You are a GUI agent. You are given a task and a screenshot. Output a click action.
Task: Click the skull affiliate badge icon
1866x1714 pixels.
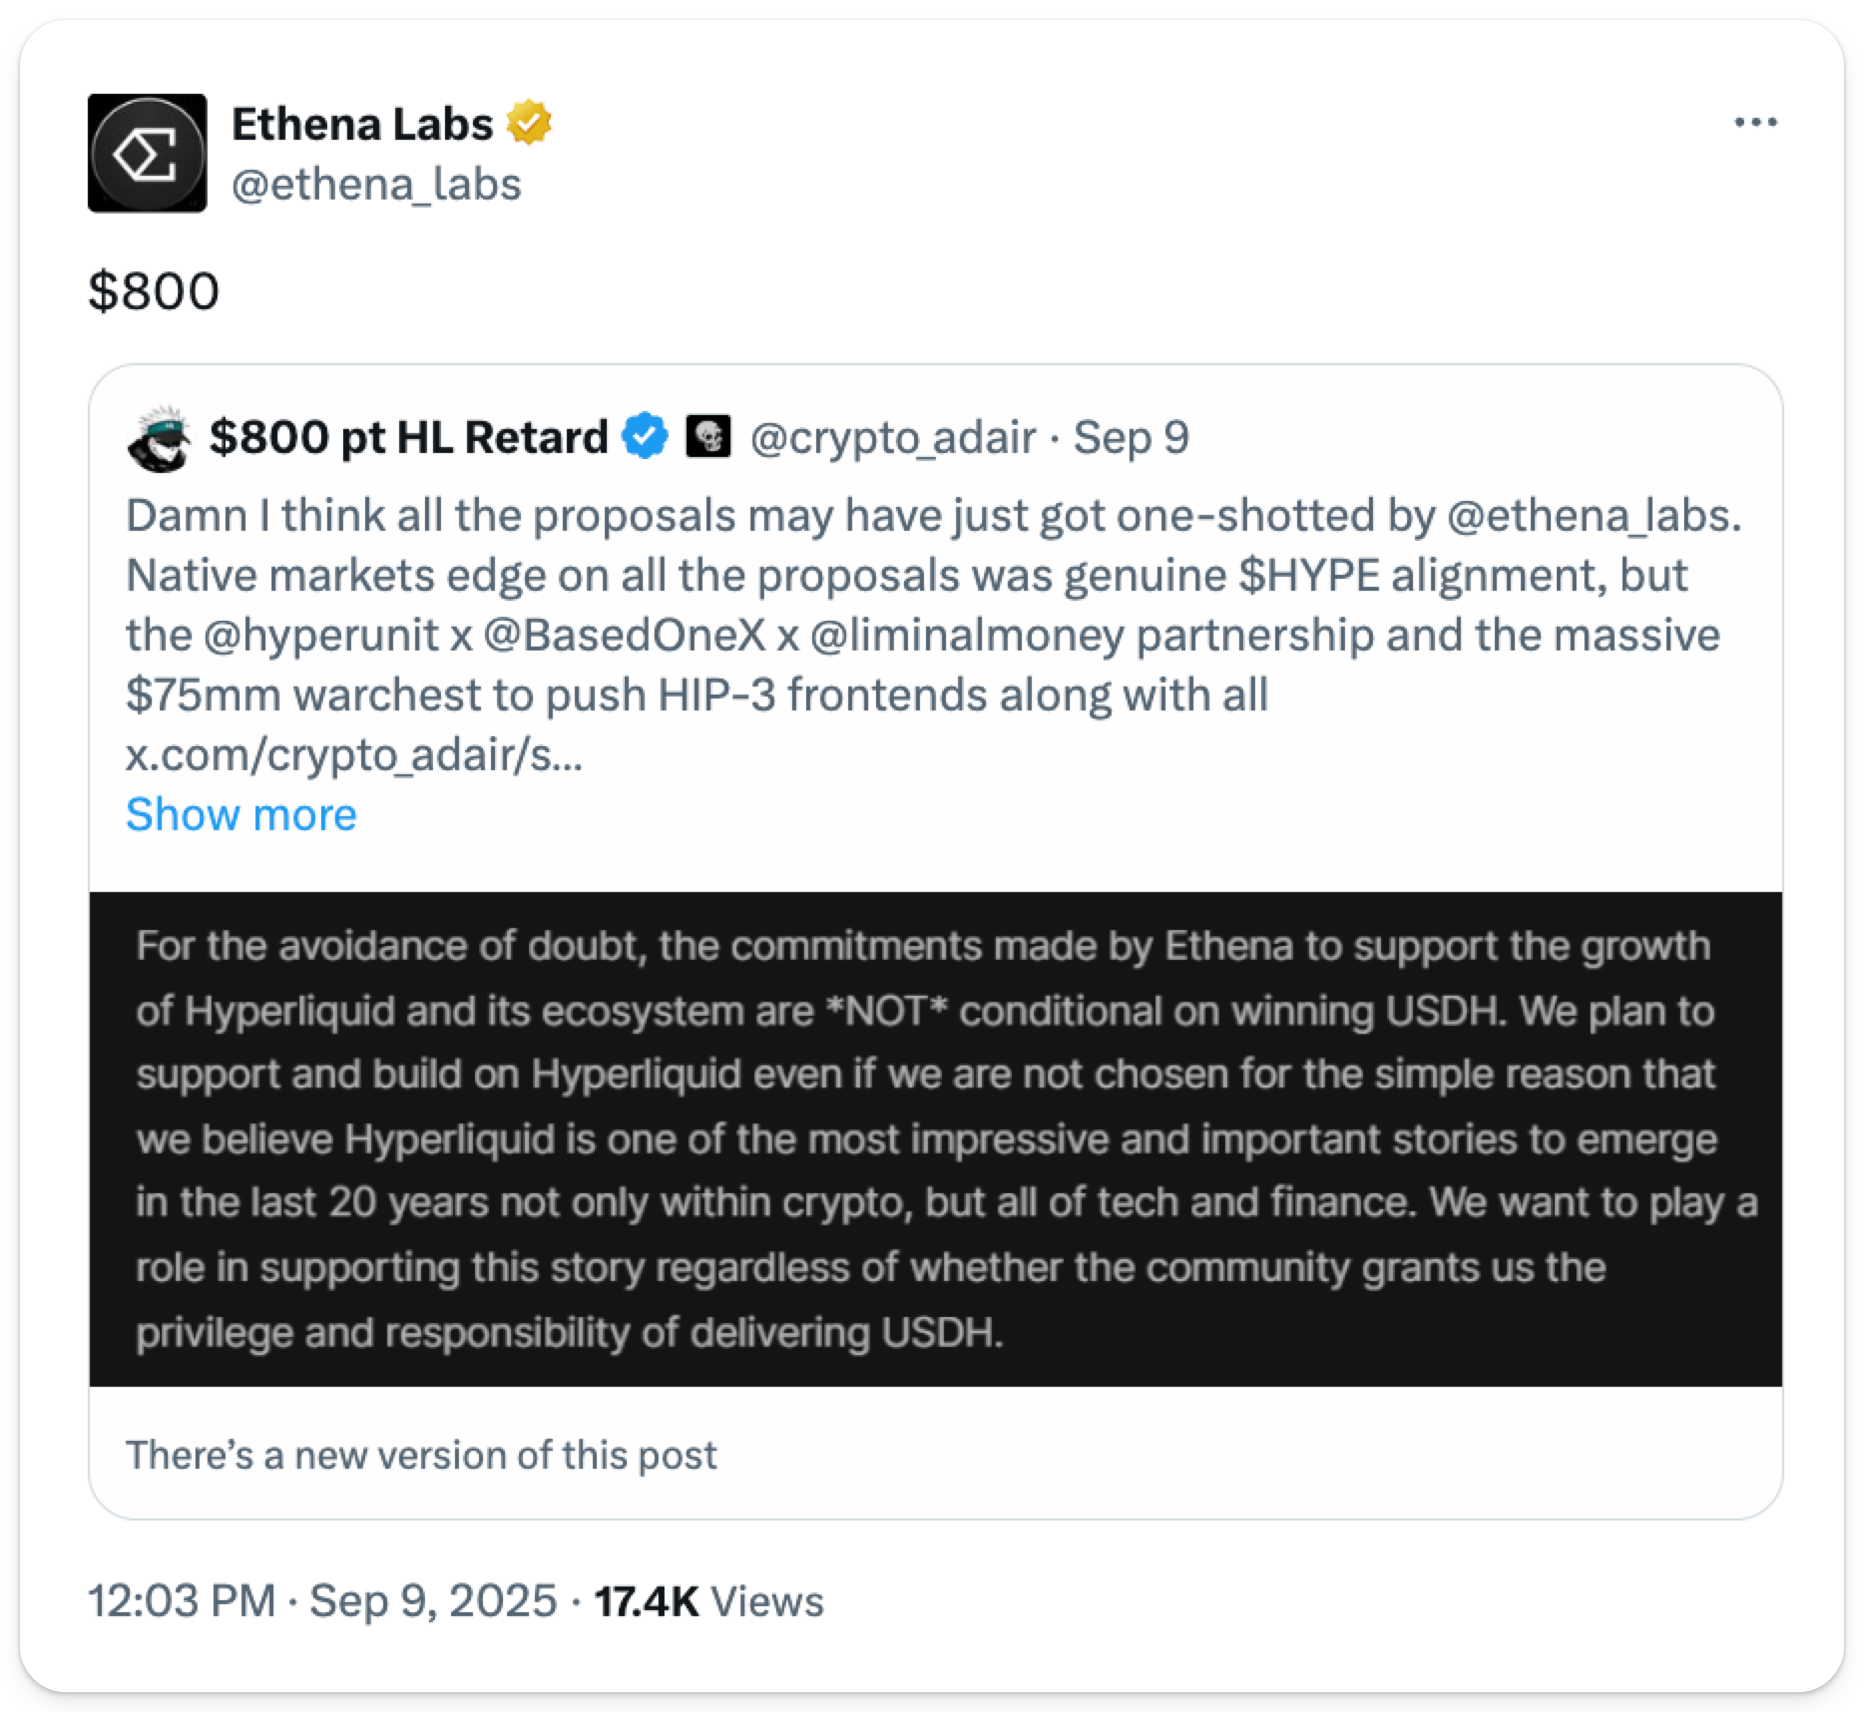pos(708,437)
